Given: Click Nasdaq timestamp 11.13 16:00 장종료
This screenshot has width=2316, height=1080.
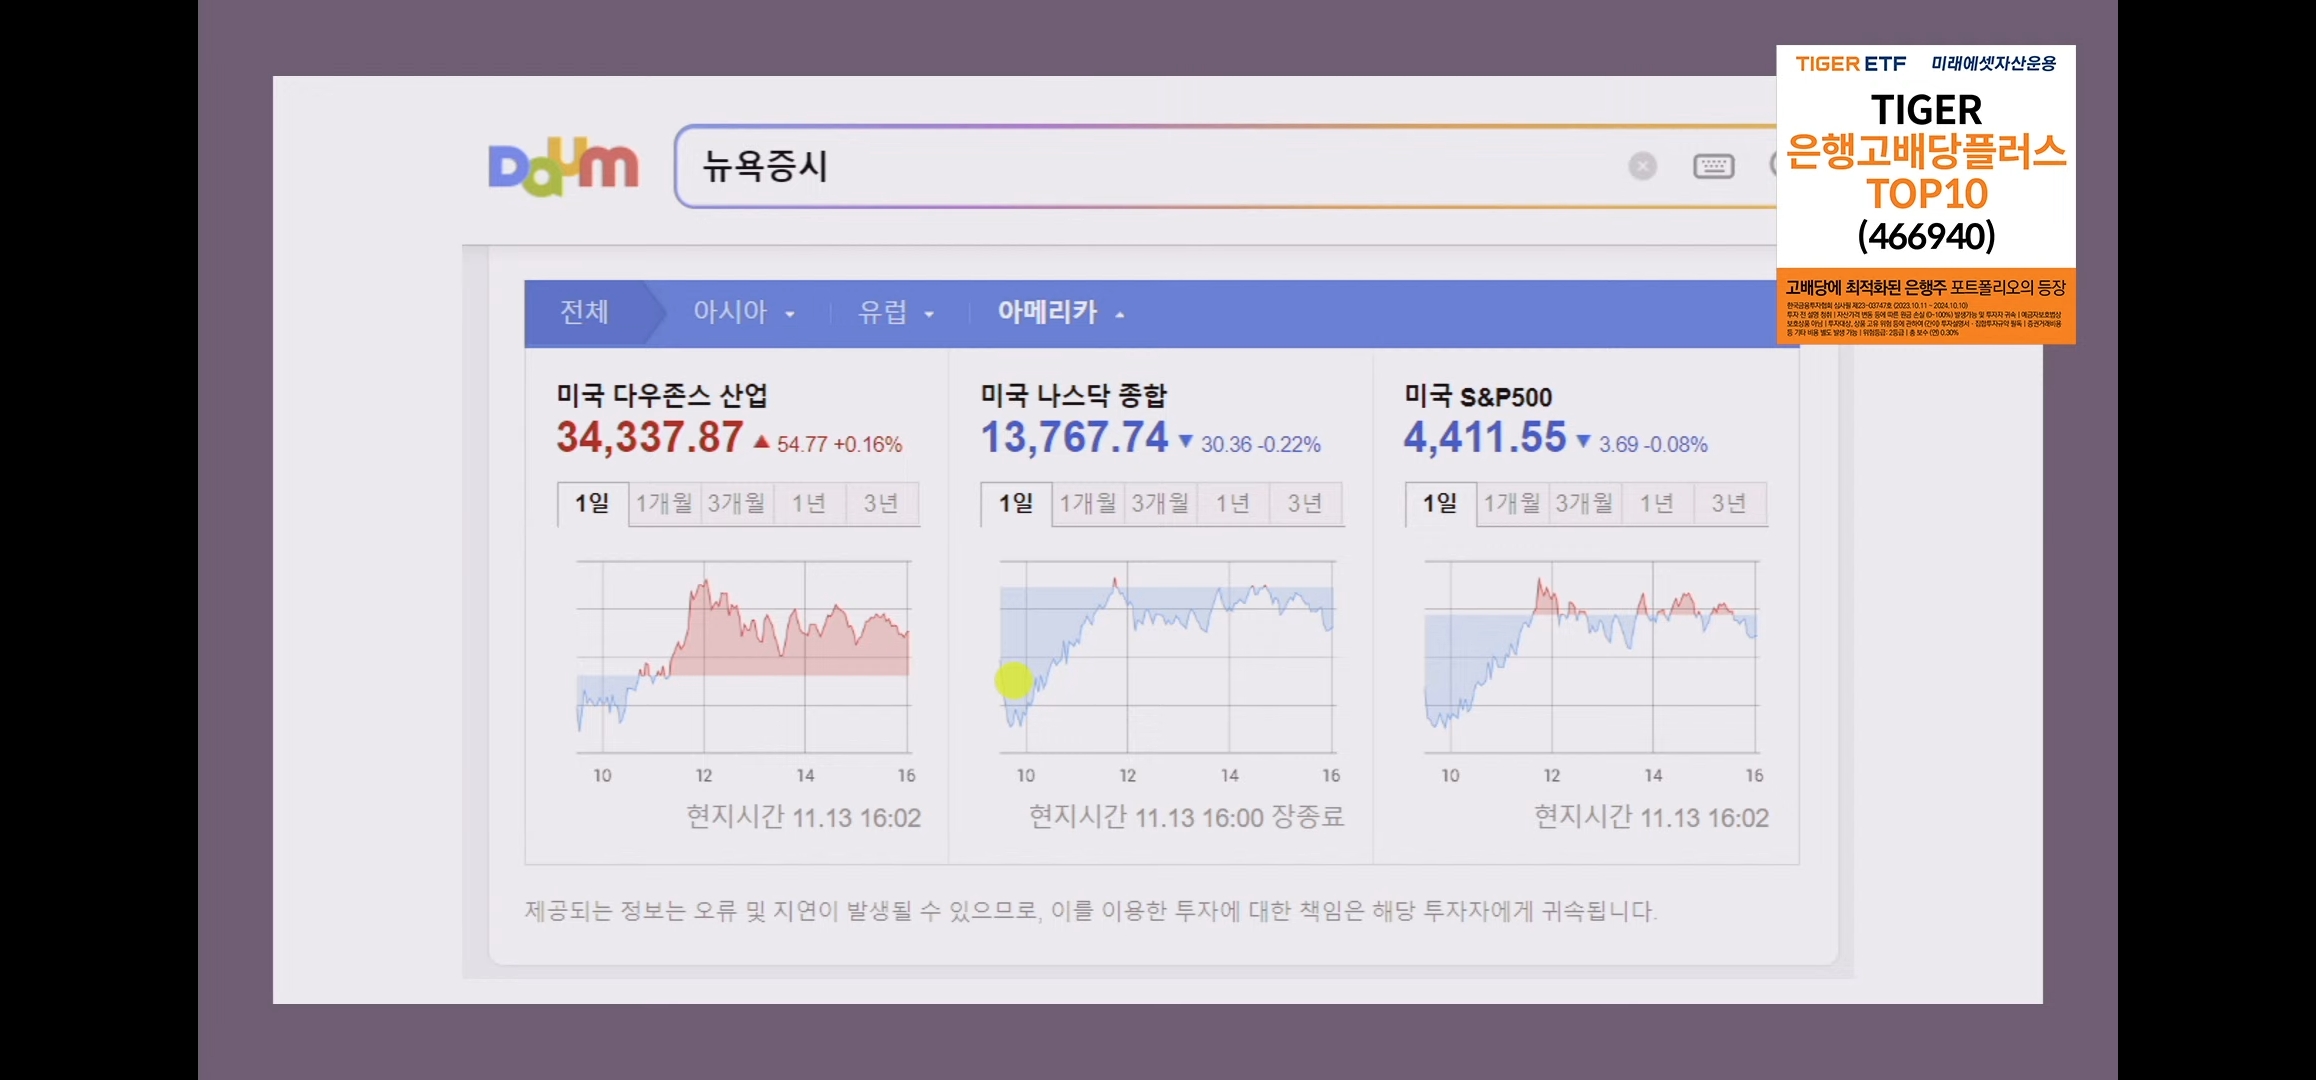Looking at the screenshot, I should [1239, 817].
